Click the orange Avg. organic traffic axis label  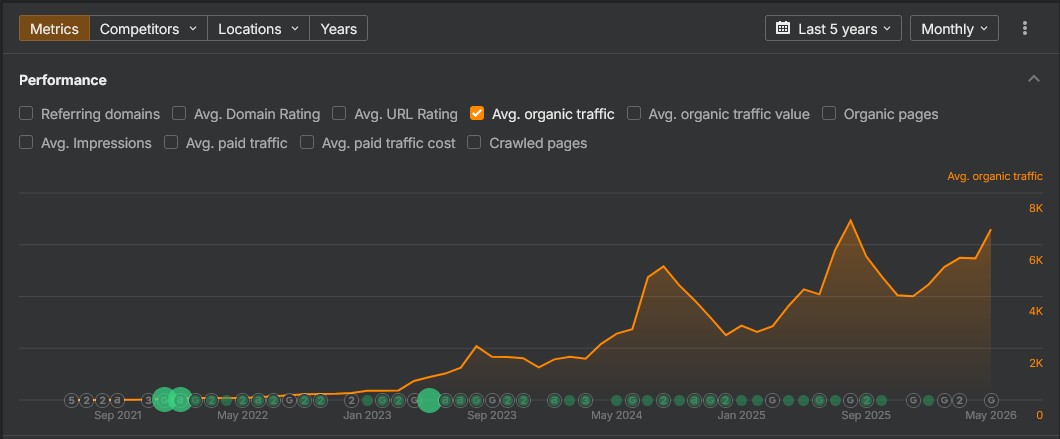(994, 176)
